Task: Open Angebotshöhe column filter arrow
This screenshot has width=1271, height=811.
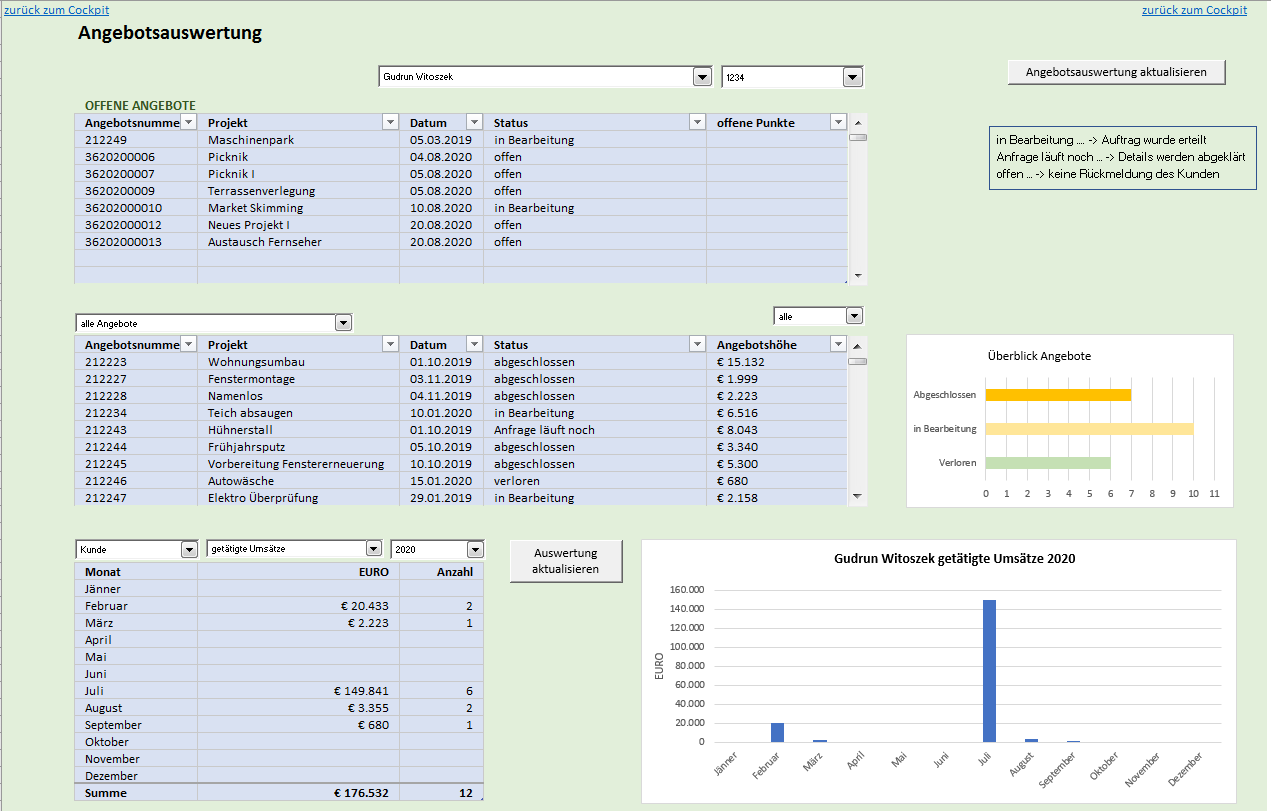Action: tap(838, 345)
